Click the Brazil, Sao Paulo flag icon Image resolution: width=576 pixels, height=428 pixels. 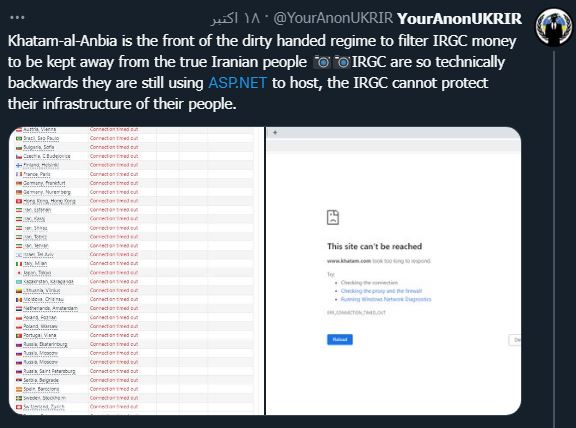19,139
